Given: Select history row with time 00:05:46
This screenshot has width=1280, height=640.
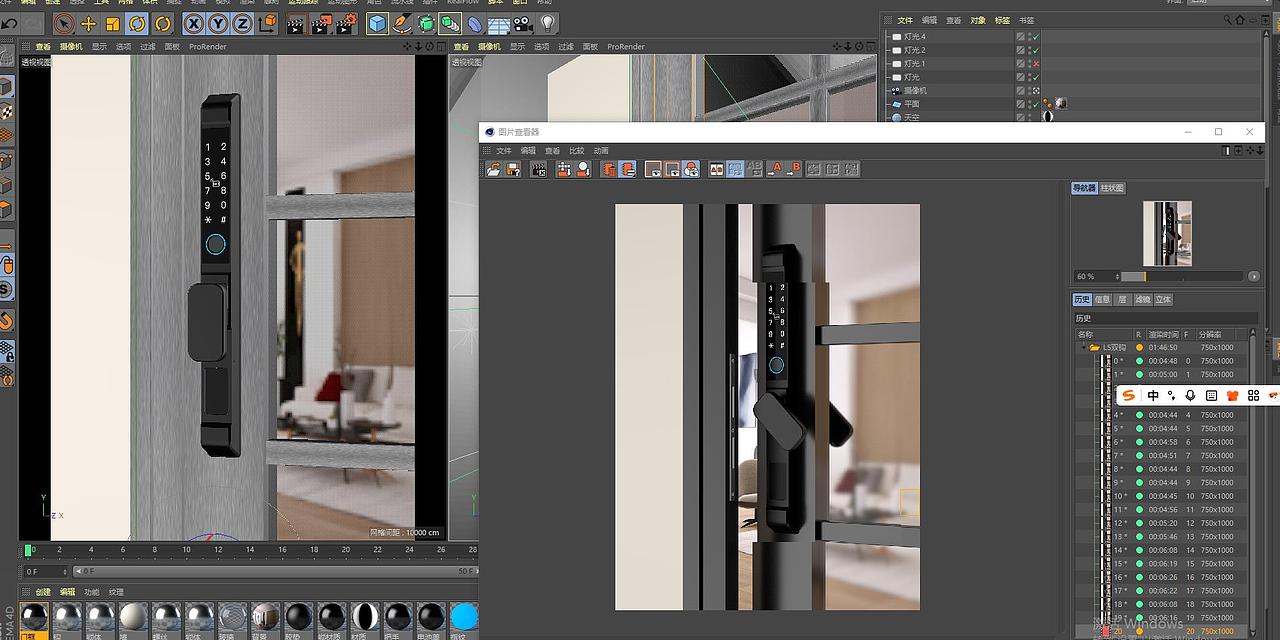Looking at the screenshot, I should click(x=1164, y=536).
